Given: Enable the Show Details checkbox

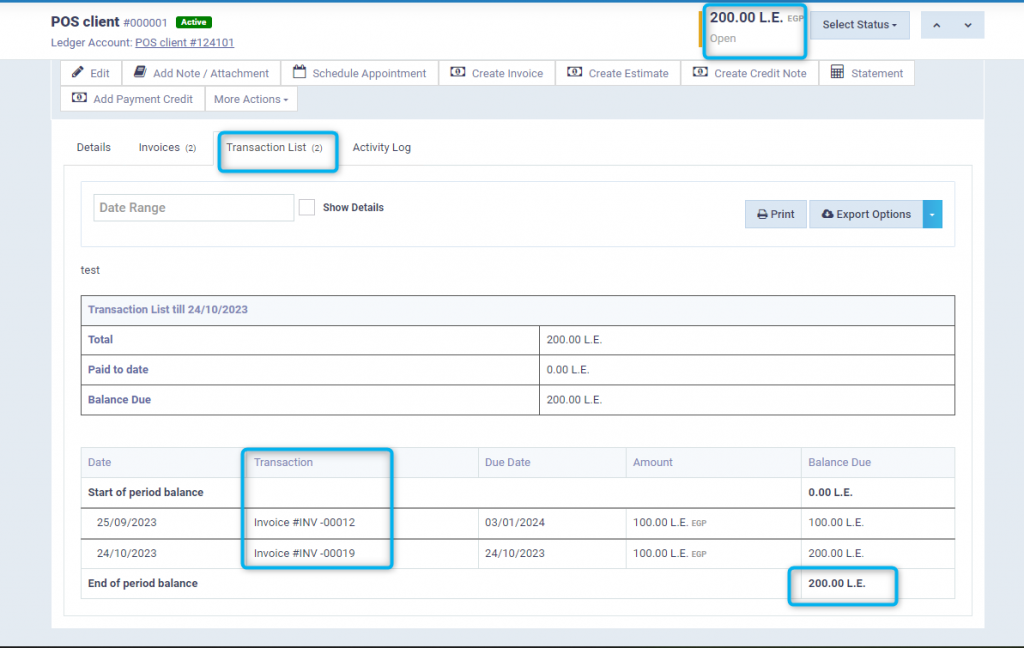Looking at the screenshot, I should [308, 207].
